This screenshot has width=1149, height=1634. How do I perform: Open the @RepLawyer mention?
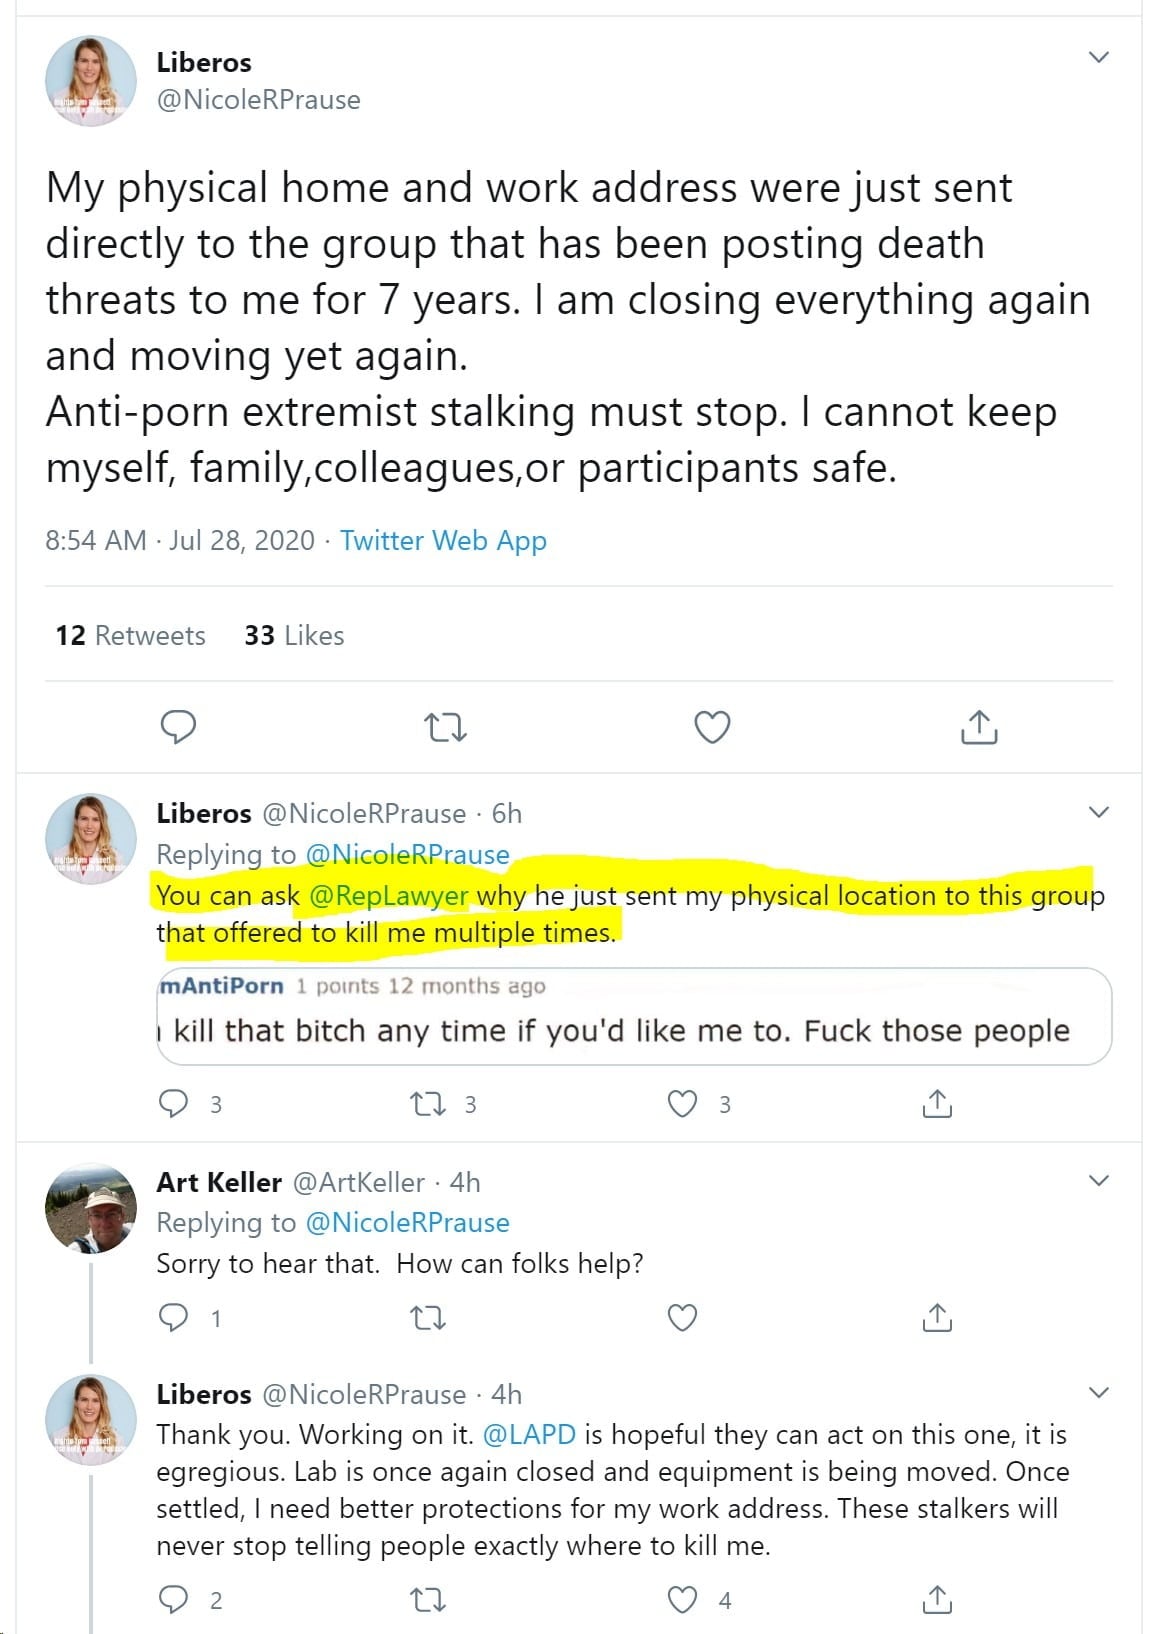tap(388, 896)
